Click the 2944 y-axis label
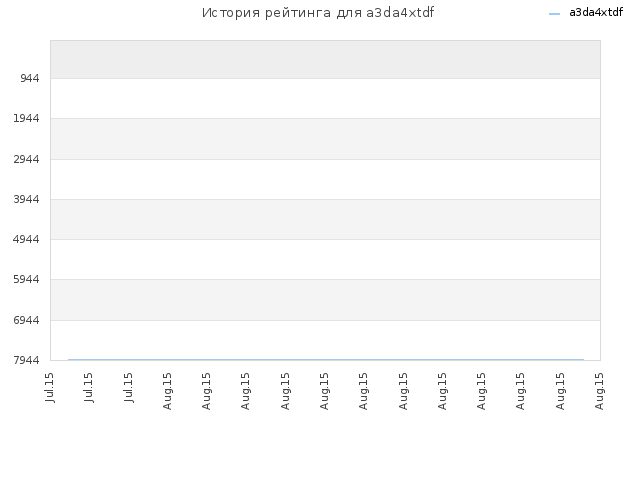This screenshot has height=480, width=640. 26,159
